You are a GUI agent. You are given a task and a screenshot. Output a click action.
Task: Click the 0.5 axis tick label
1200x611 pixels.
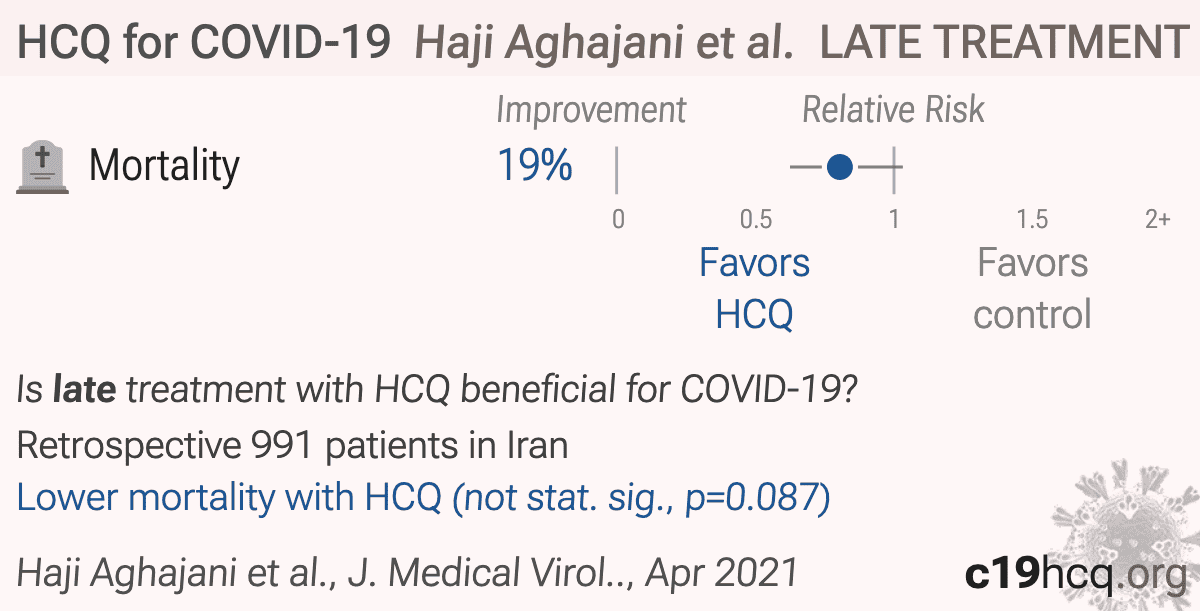tap(755, 219)
